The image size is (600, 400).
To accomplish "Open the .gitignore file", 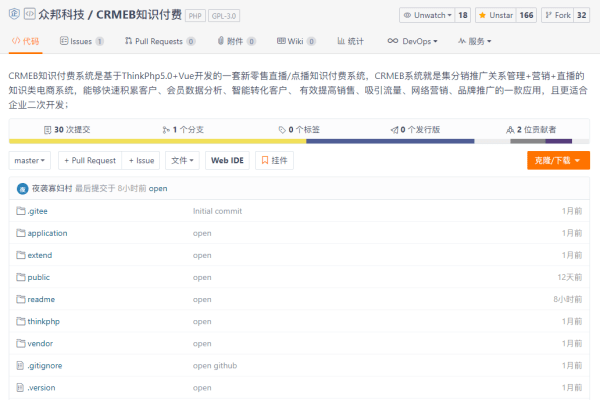I will (x=45, y=366).
